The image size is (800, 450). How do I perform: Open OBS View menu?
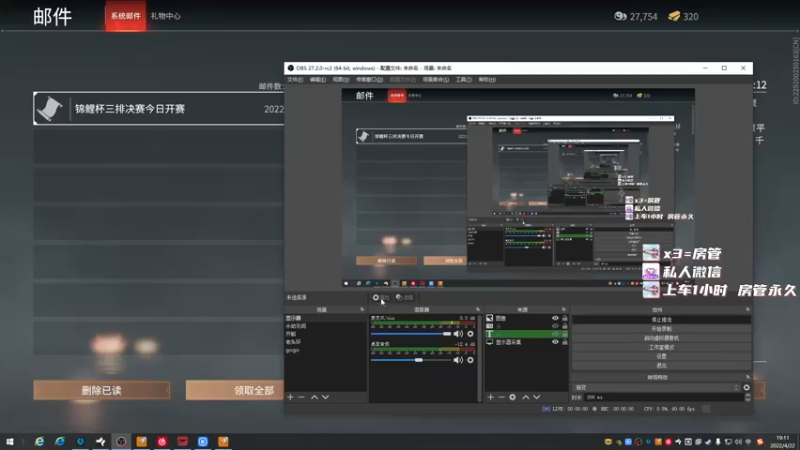point(341,80)
